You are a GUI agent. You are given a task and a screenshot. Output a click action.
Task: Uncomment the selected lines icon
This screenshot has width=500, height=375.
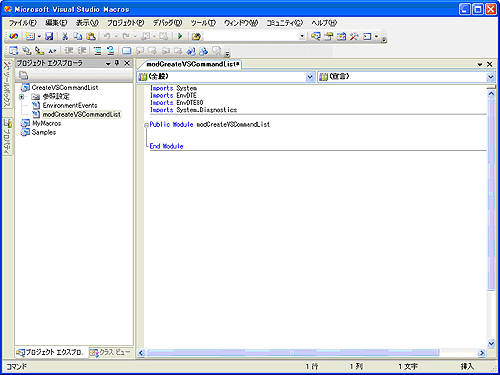[x=110, y=51]
